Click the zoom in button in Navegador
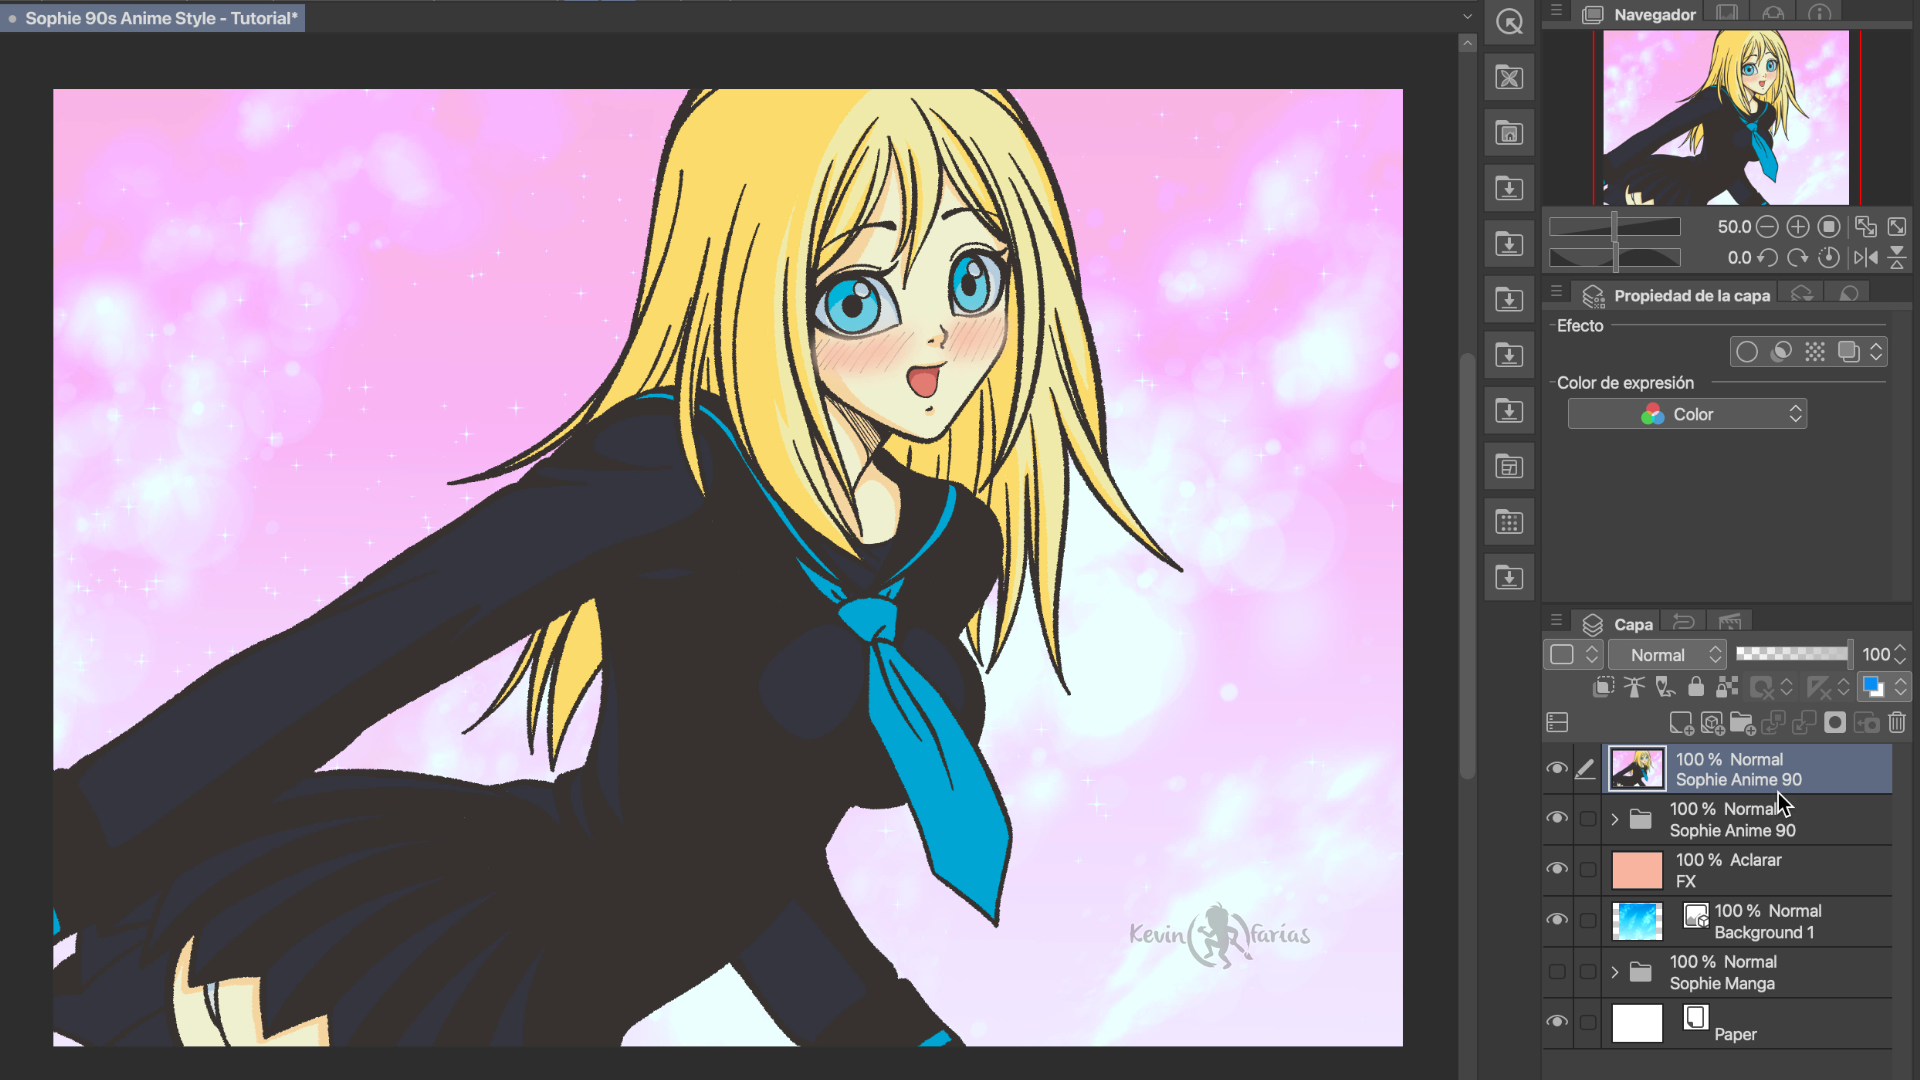Viewport: 1920px width, 1080px height. click(1797, 227)
